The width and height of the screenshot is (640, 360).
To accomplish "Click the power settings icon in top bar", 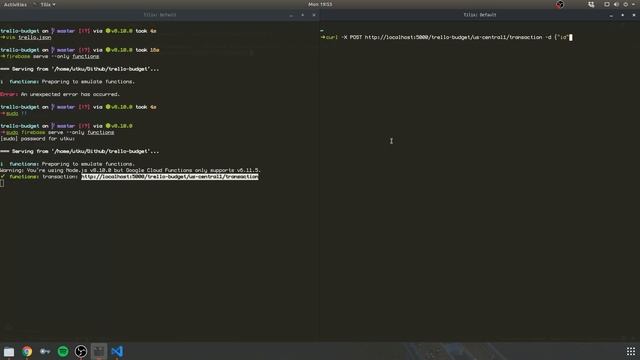I will click(x=626, y=4).
